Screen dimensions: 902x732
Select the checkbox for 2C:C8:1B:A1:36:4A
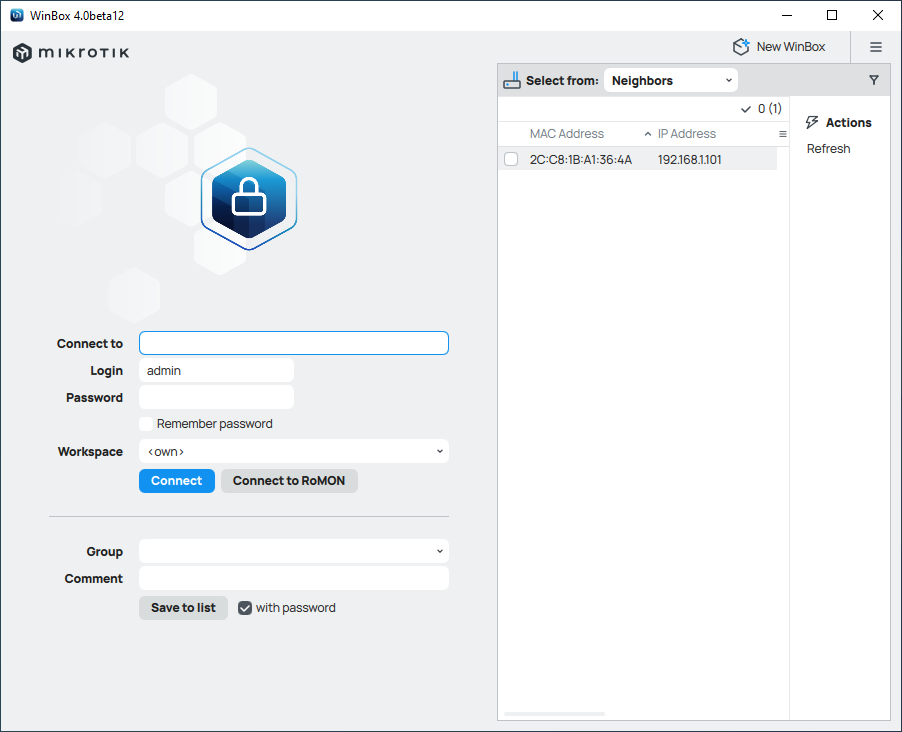tap(511, 159)
